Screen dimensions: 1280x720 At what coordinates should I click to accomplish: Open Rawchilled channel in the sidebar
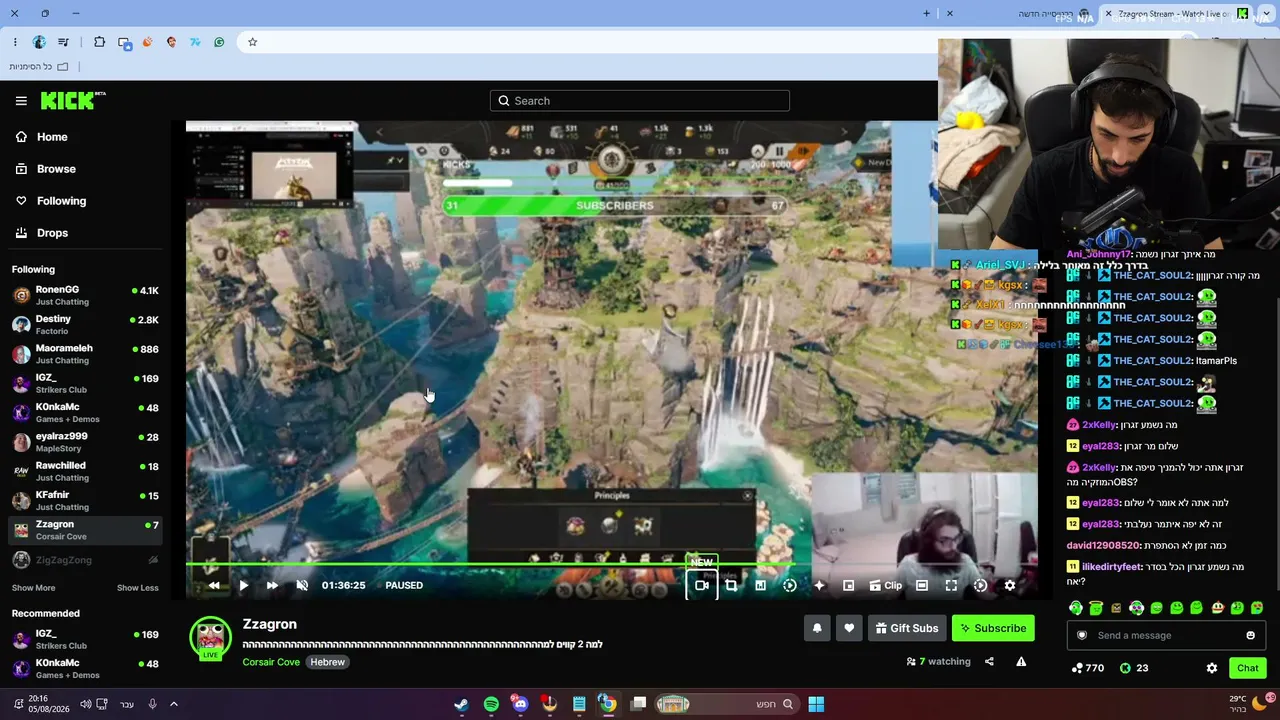[x=85, y=471]
